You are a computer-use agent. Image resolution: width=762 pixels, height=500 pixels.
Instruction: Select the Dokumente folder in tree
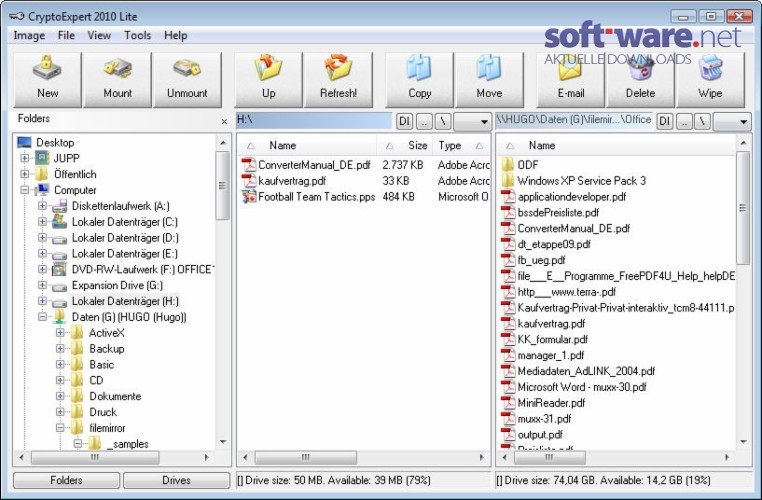click(115, 396)
